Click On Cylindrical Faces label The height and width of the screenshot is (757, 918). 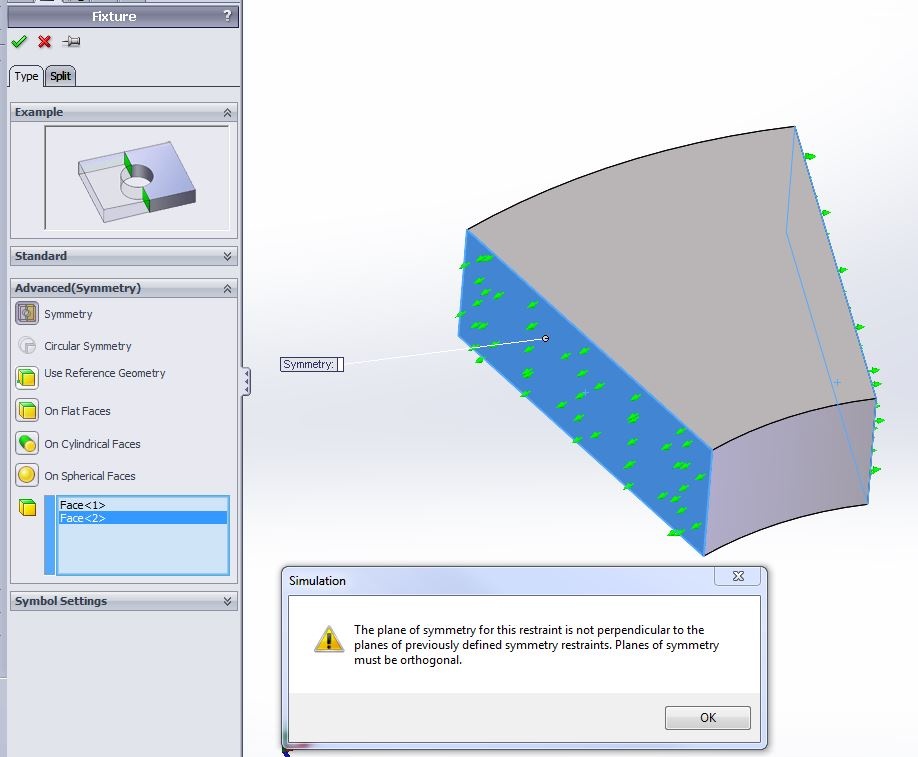click(93, 444)
